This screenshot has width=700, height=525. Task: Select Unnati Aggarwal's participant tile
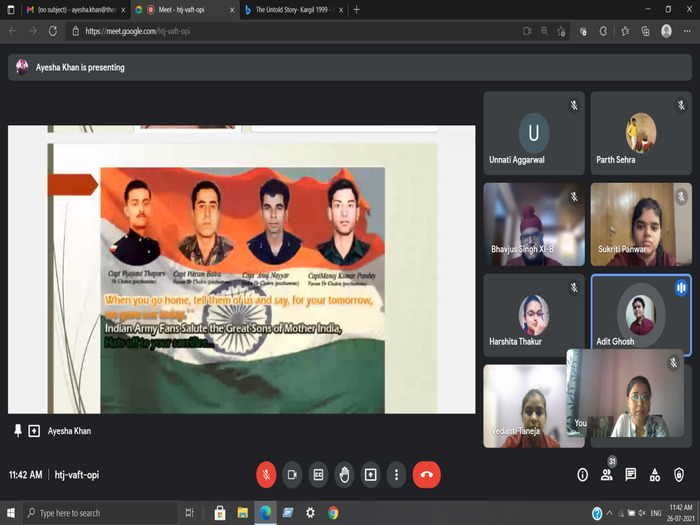coord(534,133)
